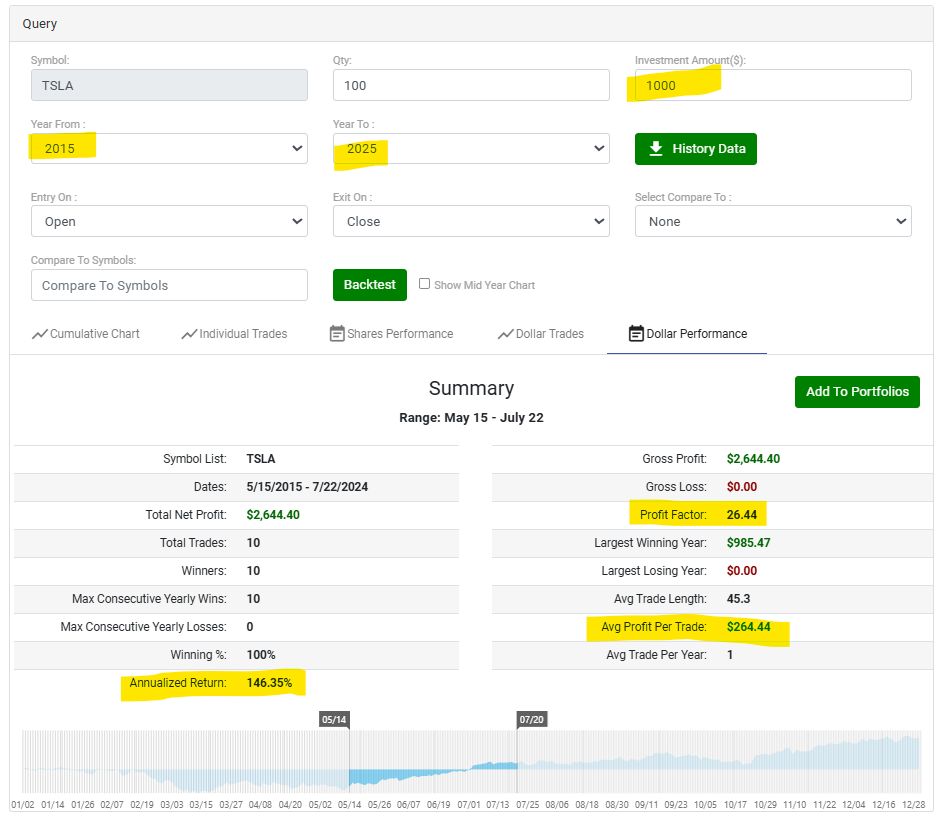948x822 pixels.
Task: Click the seasonal range chart strip
Action: click(471, 762)
